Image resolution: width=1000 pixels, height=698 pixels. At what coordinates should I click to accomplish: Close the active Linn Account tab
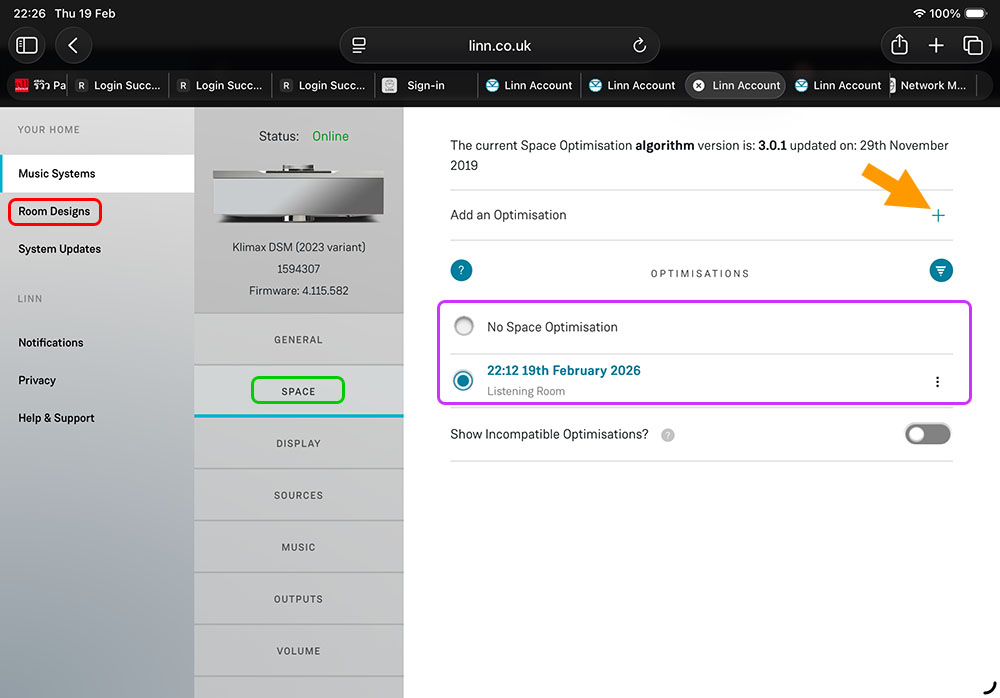[x=699, y=86]
